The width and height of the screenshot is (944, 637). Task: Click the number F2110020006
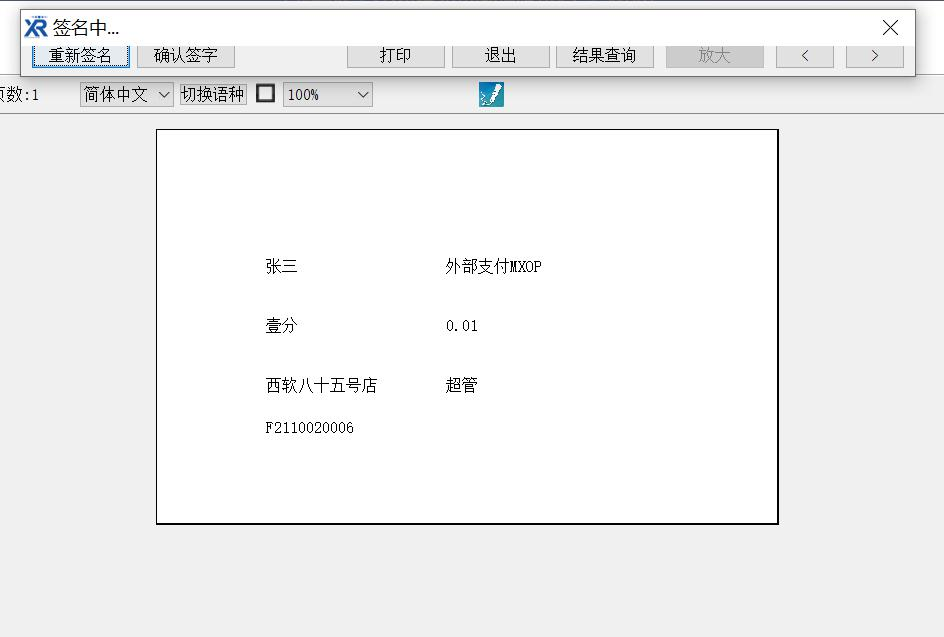(309, 428)
